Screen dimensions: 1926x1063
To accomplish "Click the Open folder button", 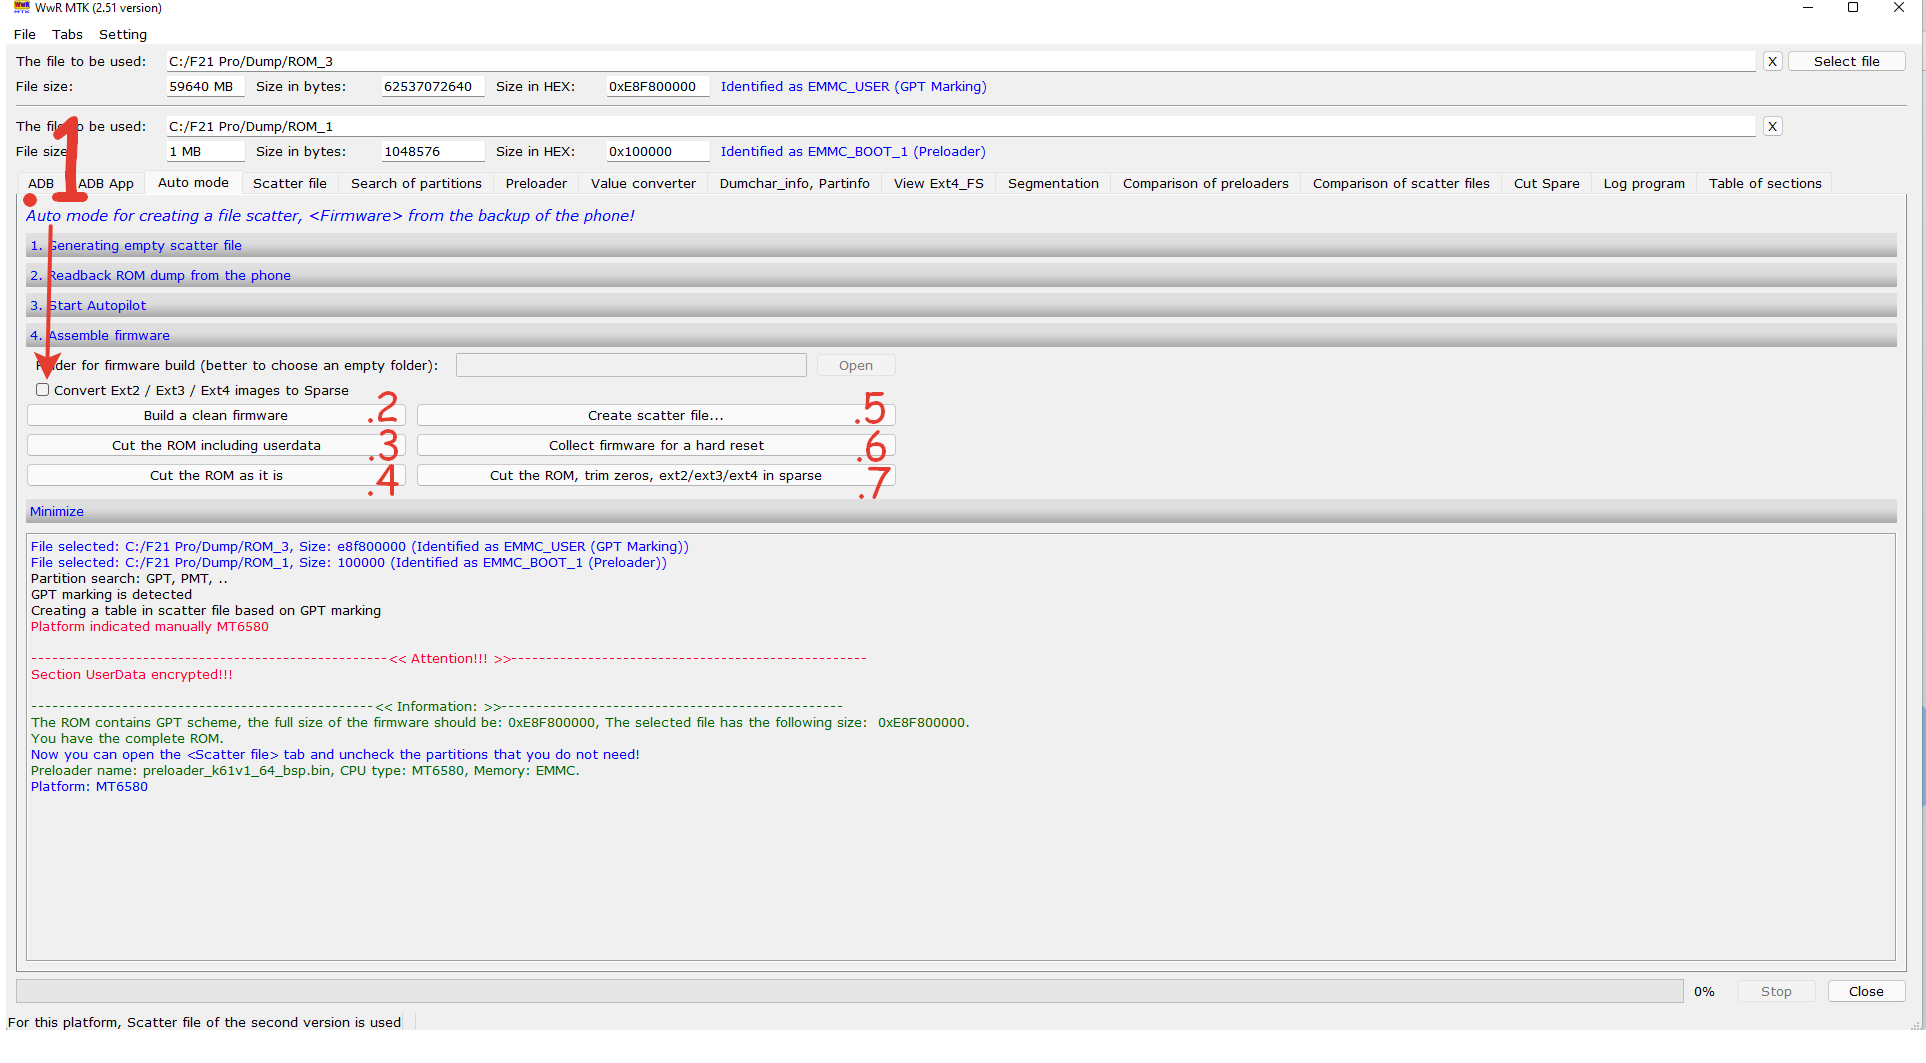I will point(856,365).
